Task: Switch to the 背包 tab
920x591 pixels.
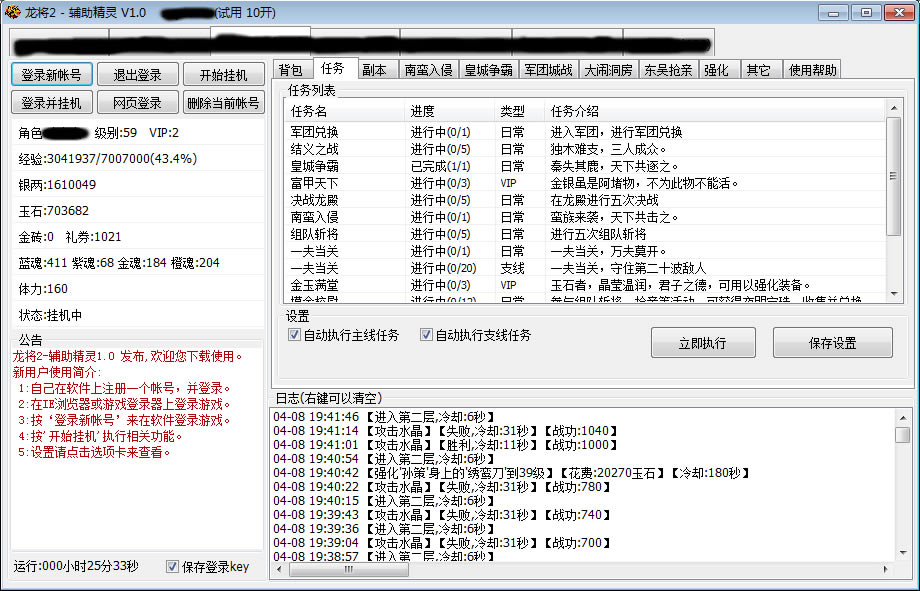Action: (291, 70)
